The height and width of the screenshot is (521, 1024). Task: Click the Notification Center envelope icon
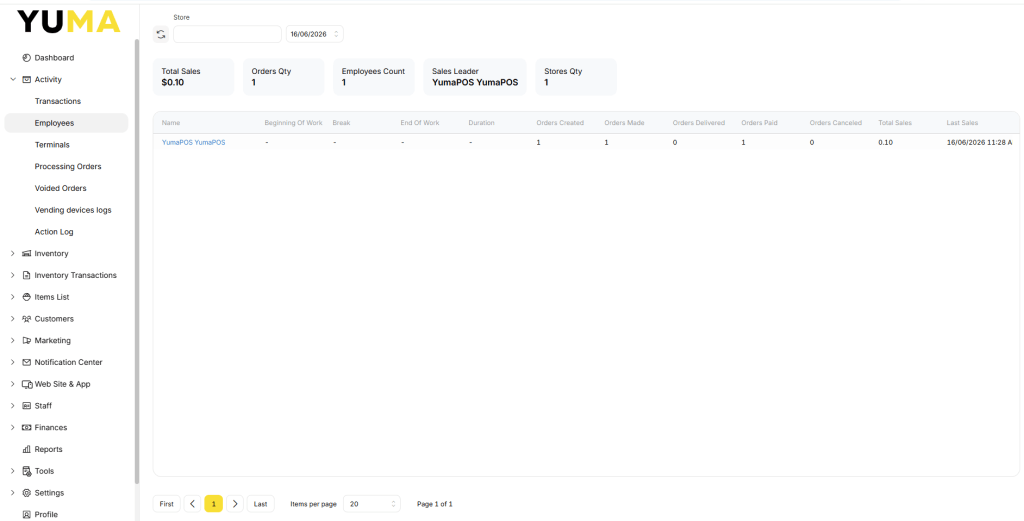(x=27, y=362)
